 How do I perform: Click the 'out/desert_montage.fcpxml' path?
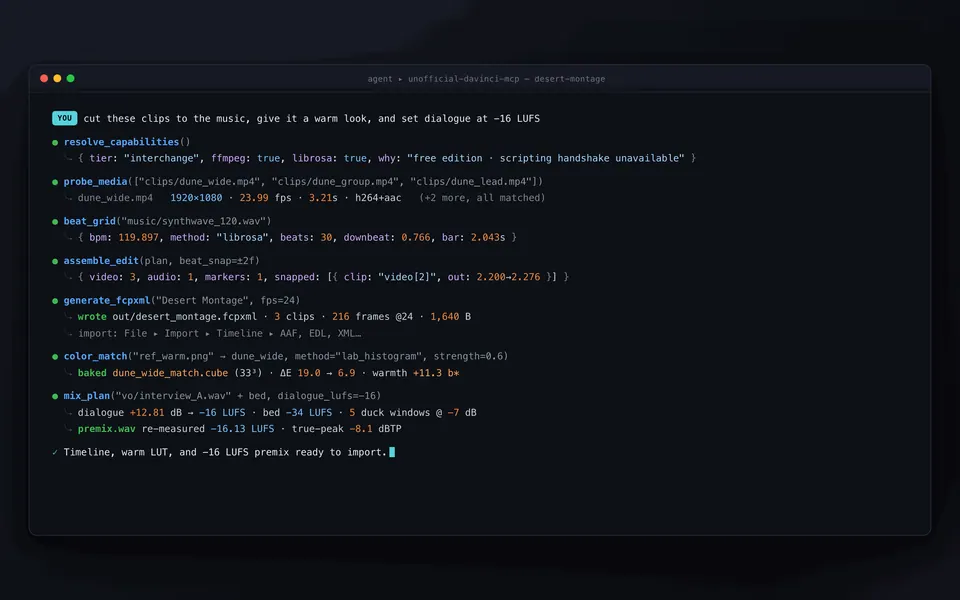(x=184, y=317)
